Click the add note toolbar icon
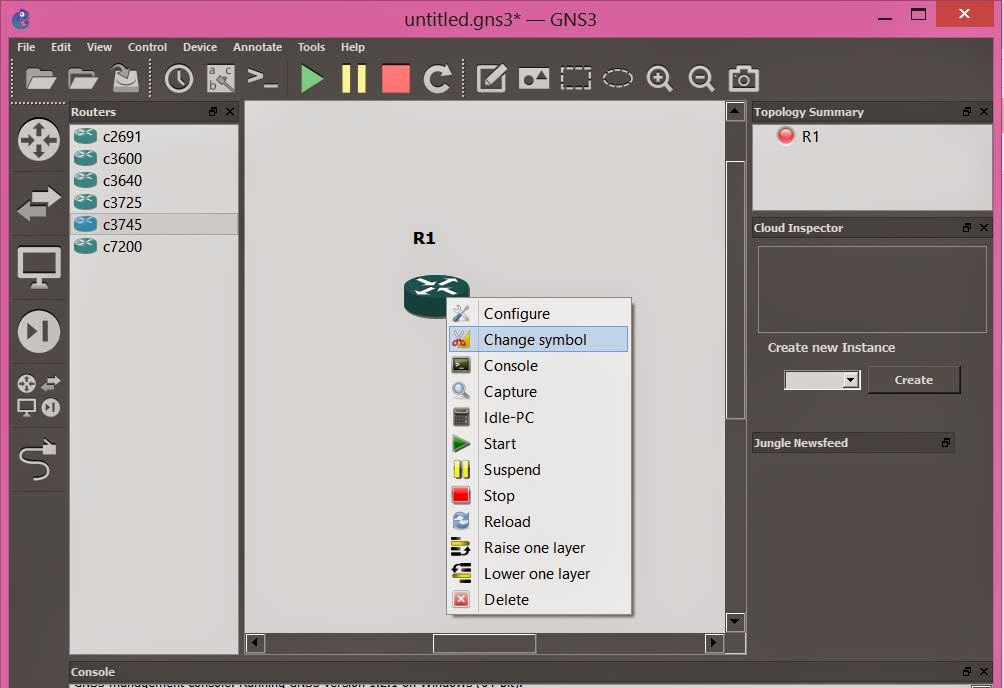This screenshot has width=1004, height=688. (x=491, y=79)
